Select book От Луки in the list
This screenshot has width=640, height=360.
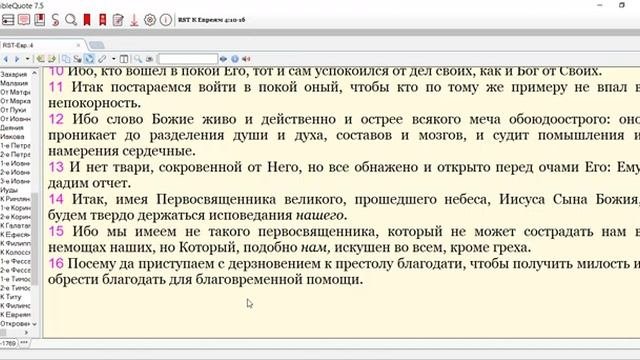click(13, 110)
